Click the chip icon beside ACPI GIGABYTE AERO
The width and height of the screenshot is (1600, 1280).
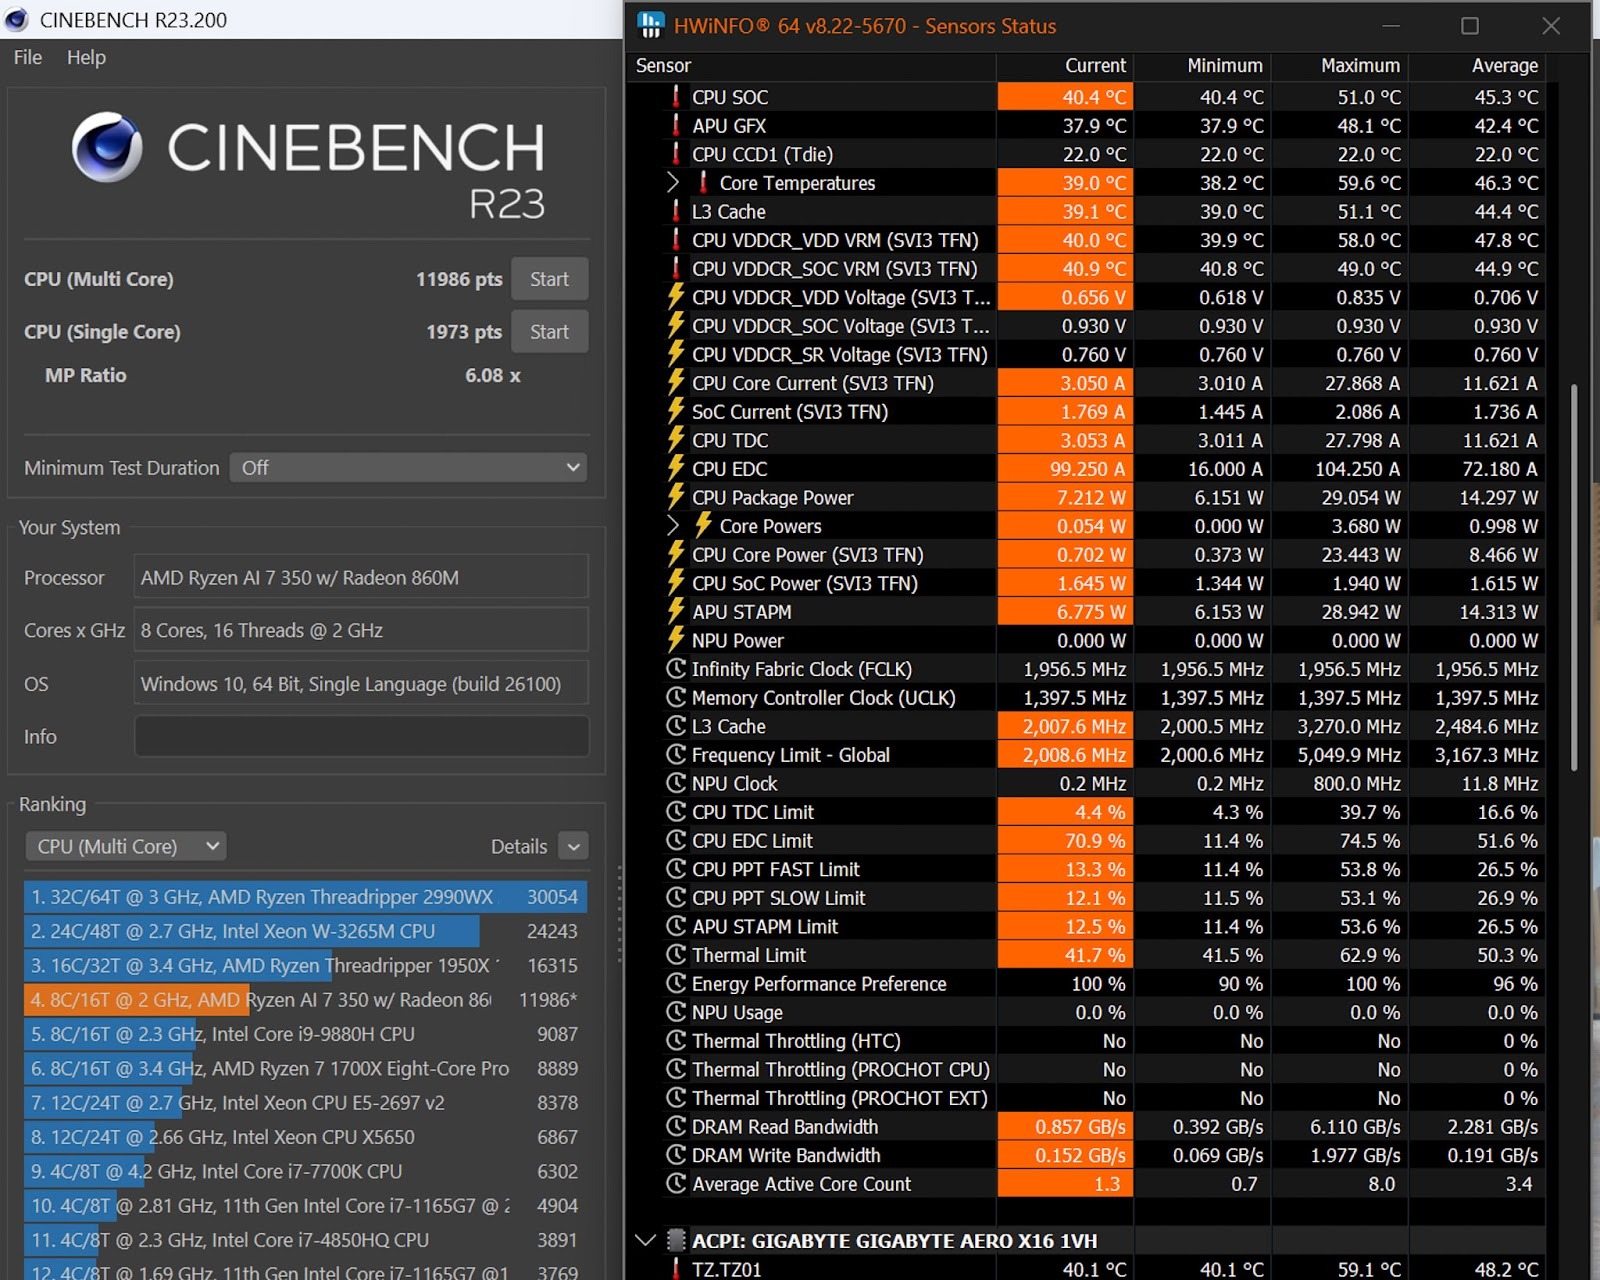pyautogui.click(x=676, y=1240)
